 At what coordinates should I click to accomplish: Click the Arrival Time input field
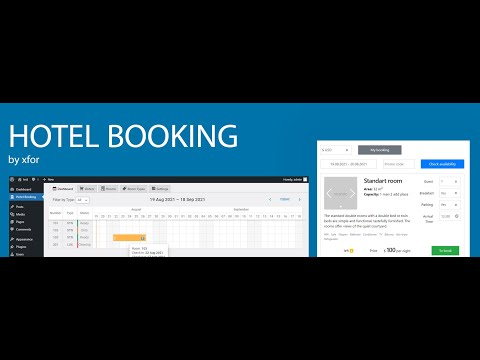point(450,216)
